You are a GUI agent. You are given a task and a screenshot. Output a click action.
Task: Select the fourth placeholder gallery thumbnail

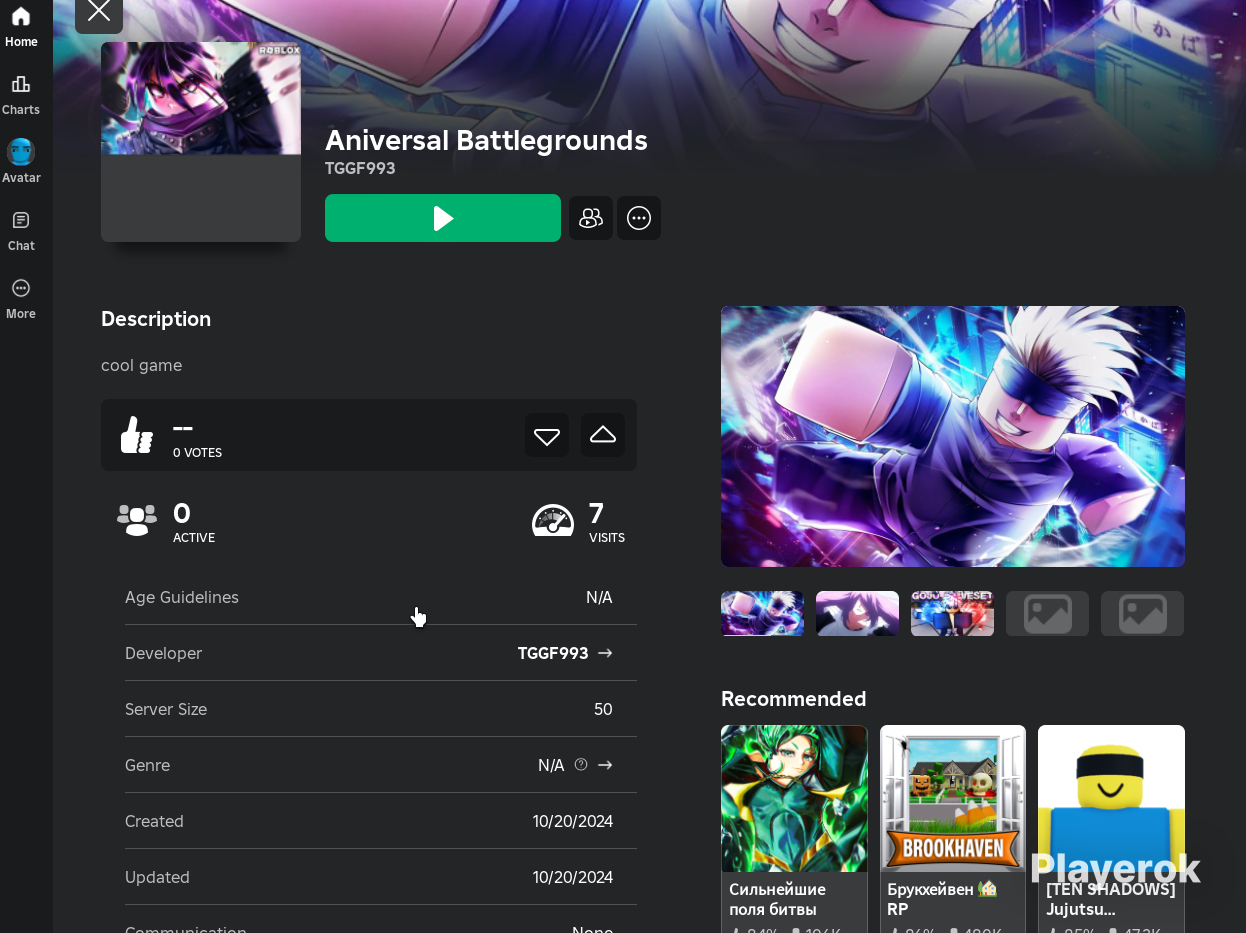pyautogui.click(x=1047, y=613)
